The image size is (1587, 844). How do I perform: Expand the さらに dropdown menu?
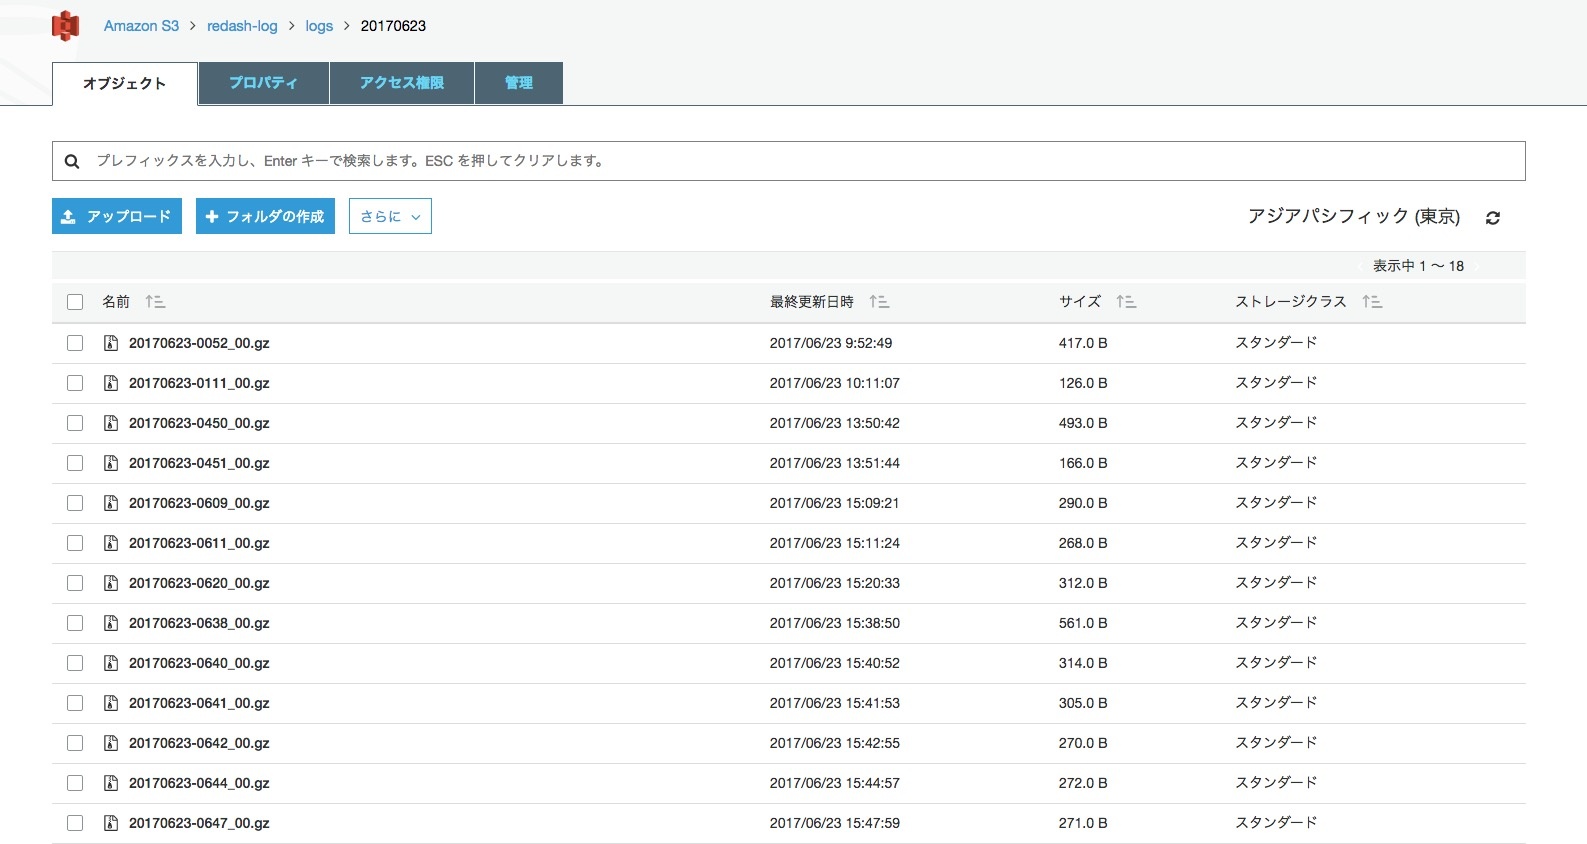click(390, 216)
